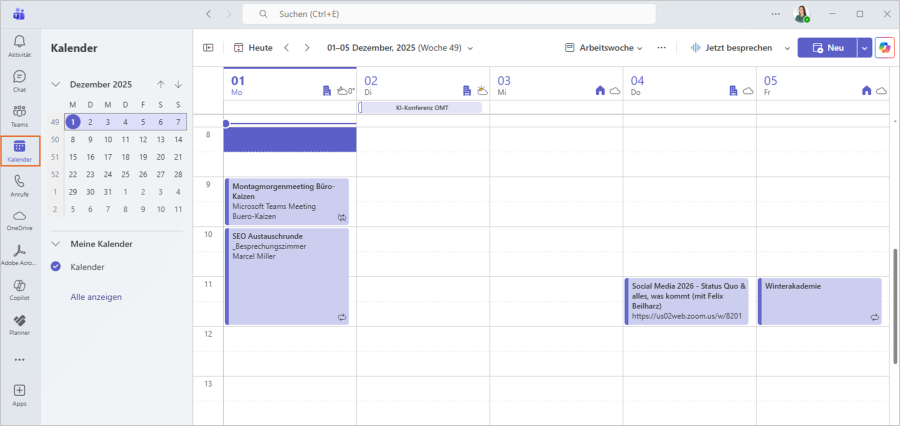Go to next week arrow
Image resolution: width=900 pixels, height=426 pixels.
pyautogui.click(x=307, y=48)
